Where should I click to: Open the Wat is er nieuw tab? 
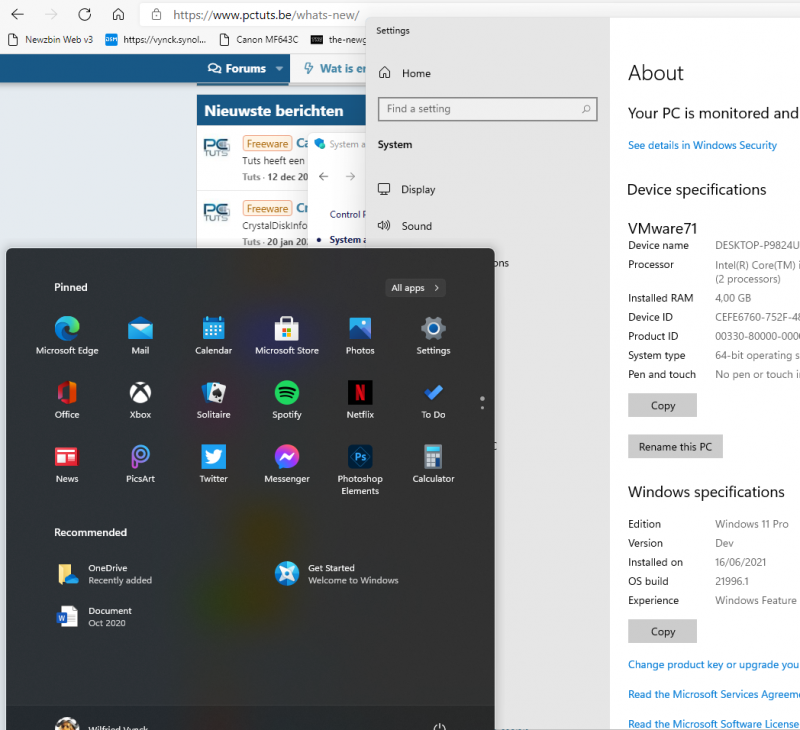pos(335,68)
